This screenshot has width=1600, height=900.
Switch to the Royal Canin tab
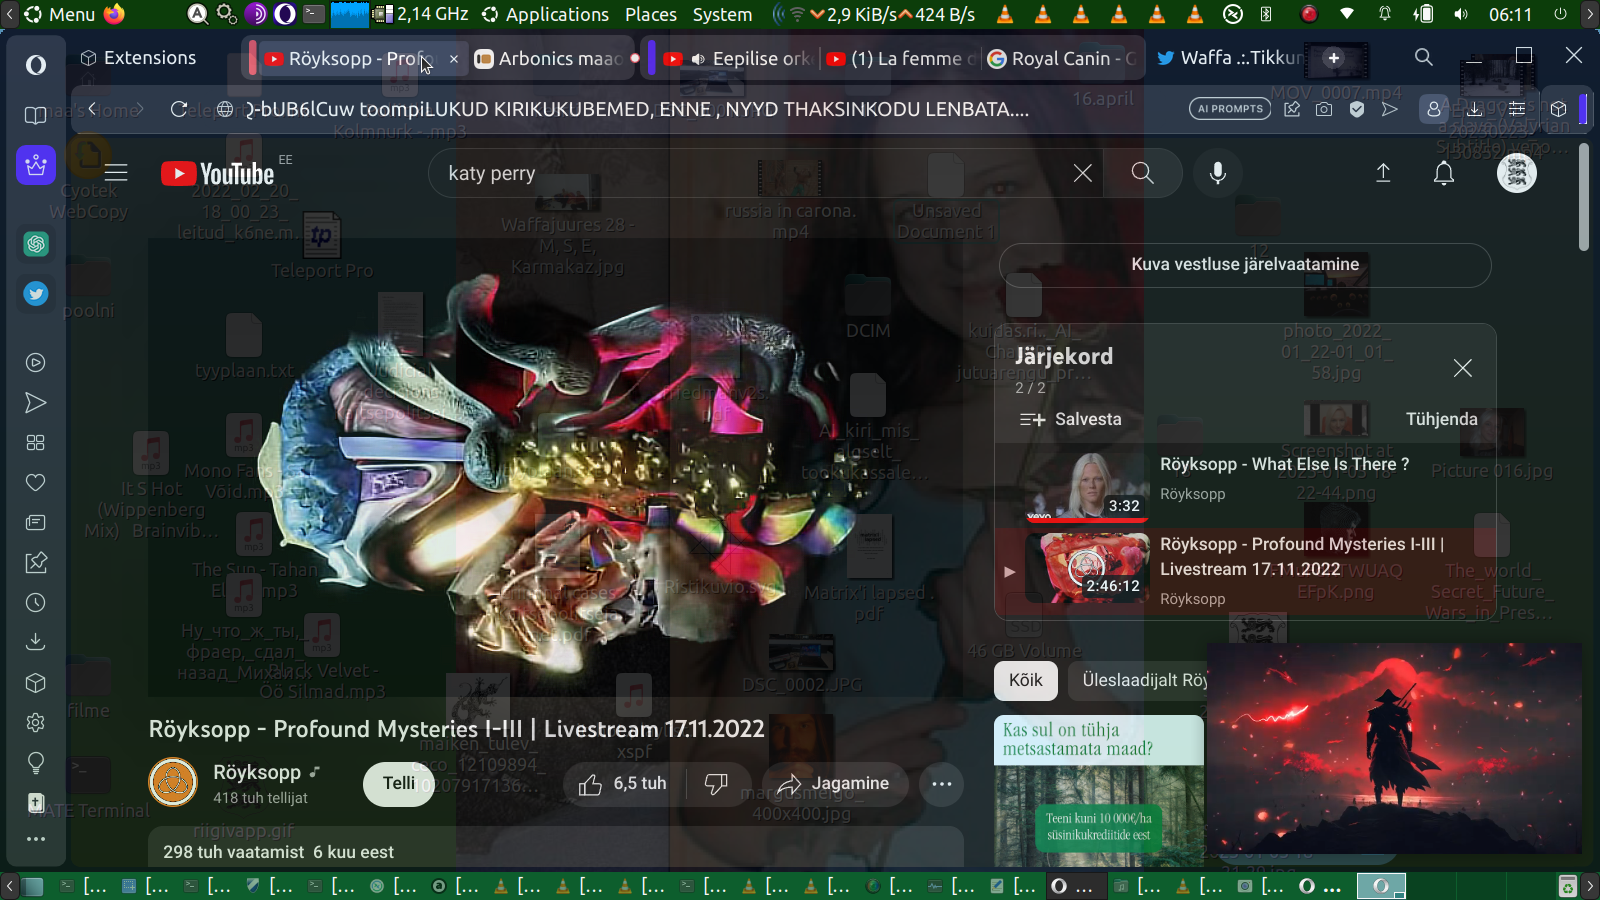coord(1061,59)
